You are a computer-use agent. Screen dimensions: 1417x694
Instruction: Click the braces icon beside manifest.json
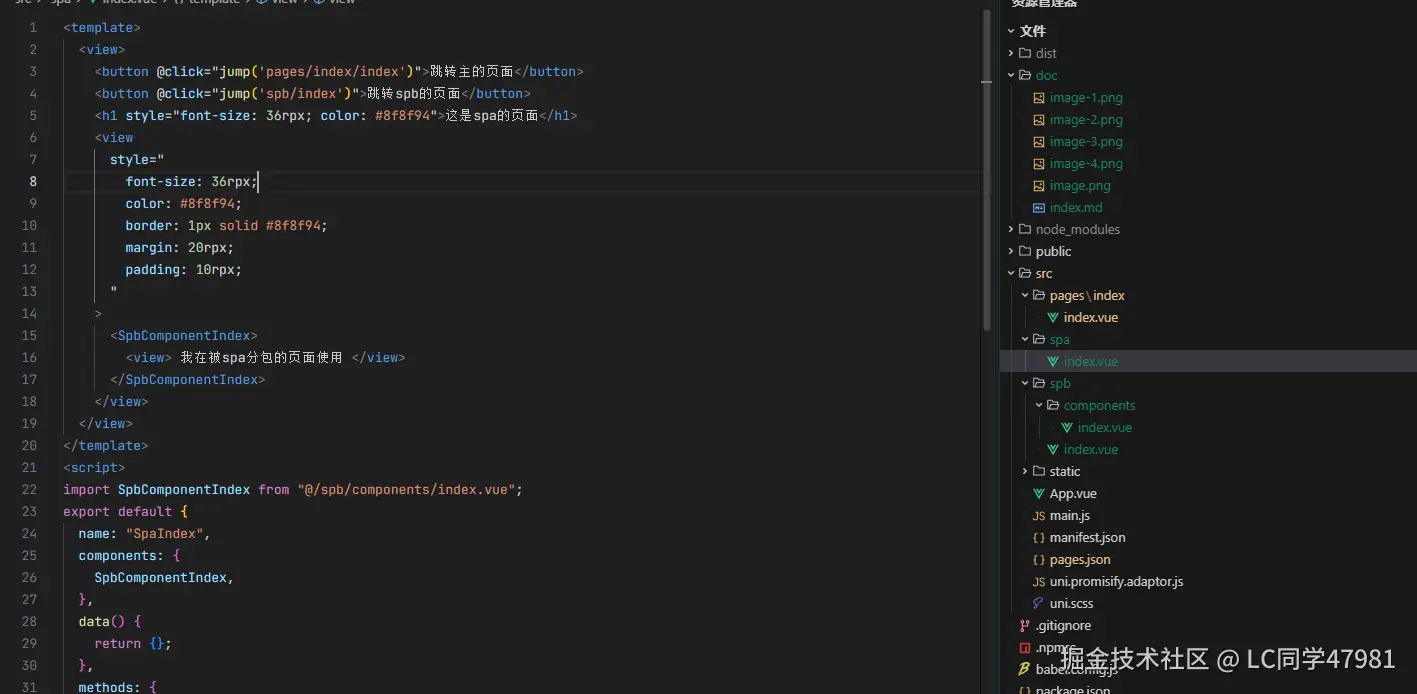tap(1039, 538)
